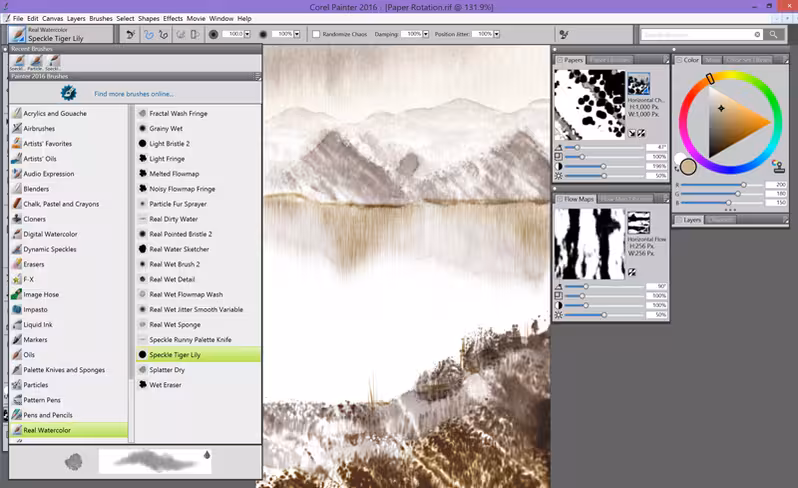
Task: Switch to the Layers panel tab
Action: pos(692,220)
